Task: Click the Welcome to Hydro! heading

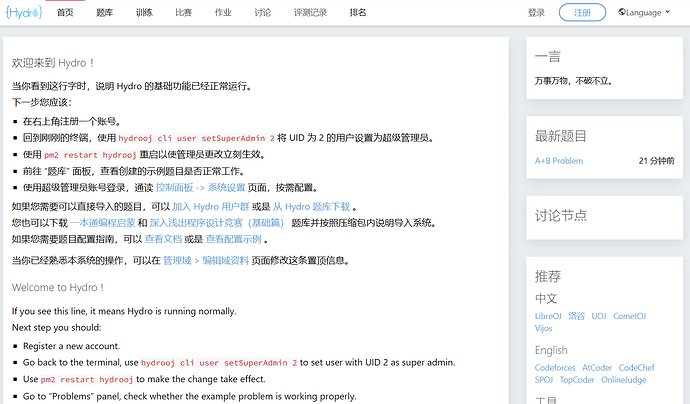Action: coord(58,288)
